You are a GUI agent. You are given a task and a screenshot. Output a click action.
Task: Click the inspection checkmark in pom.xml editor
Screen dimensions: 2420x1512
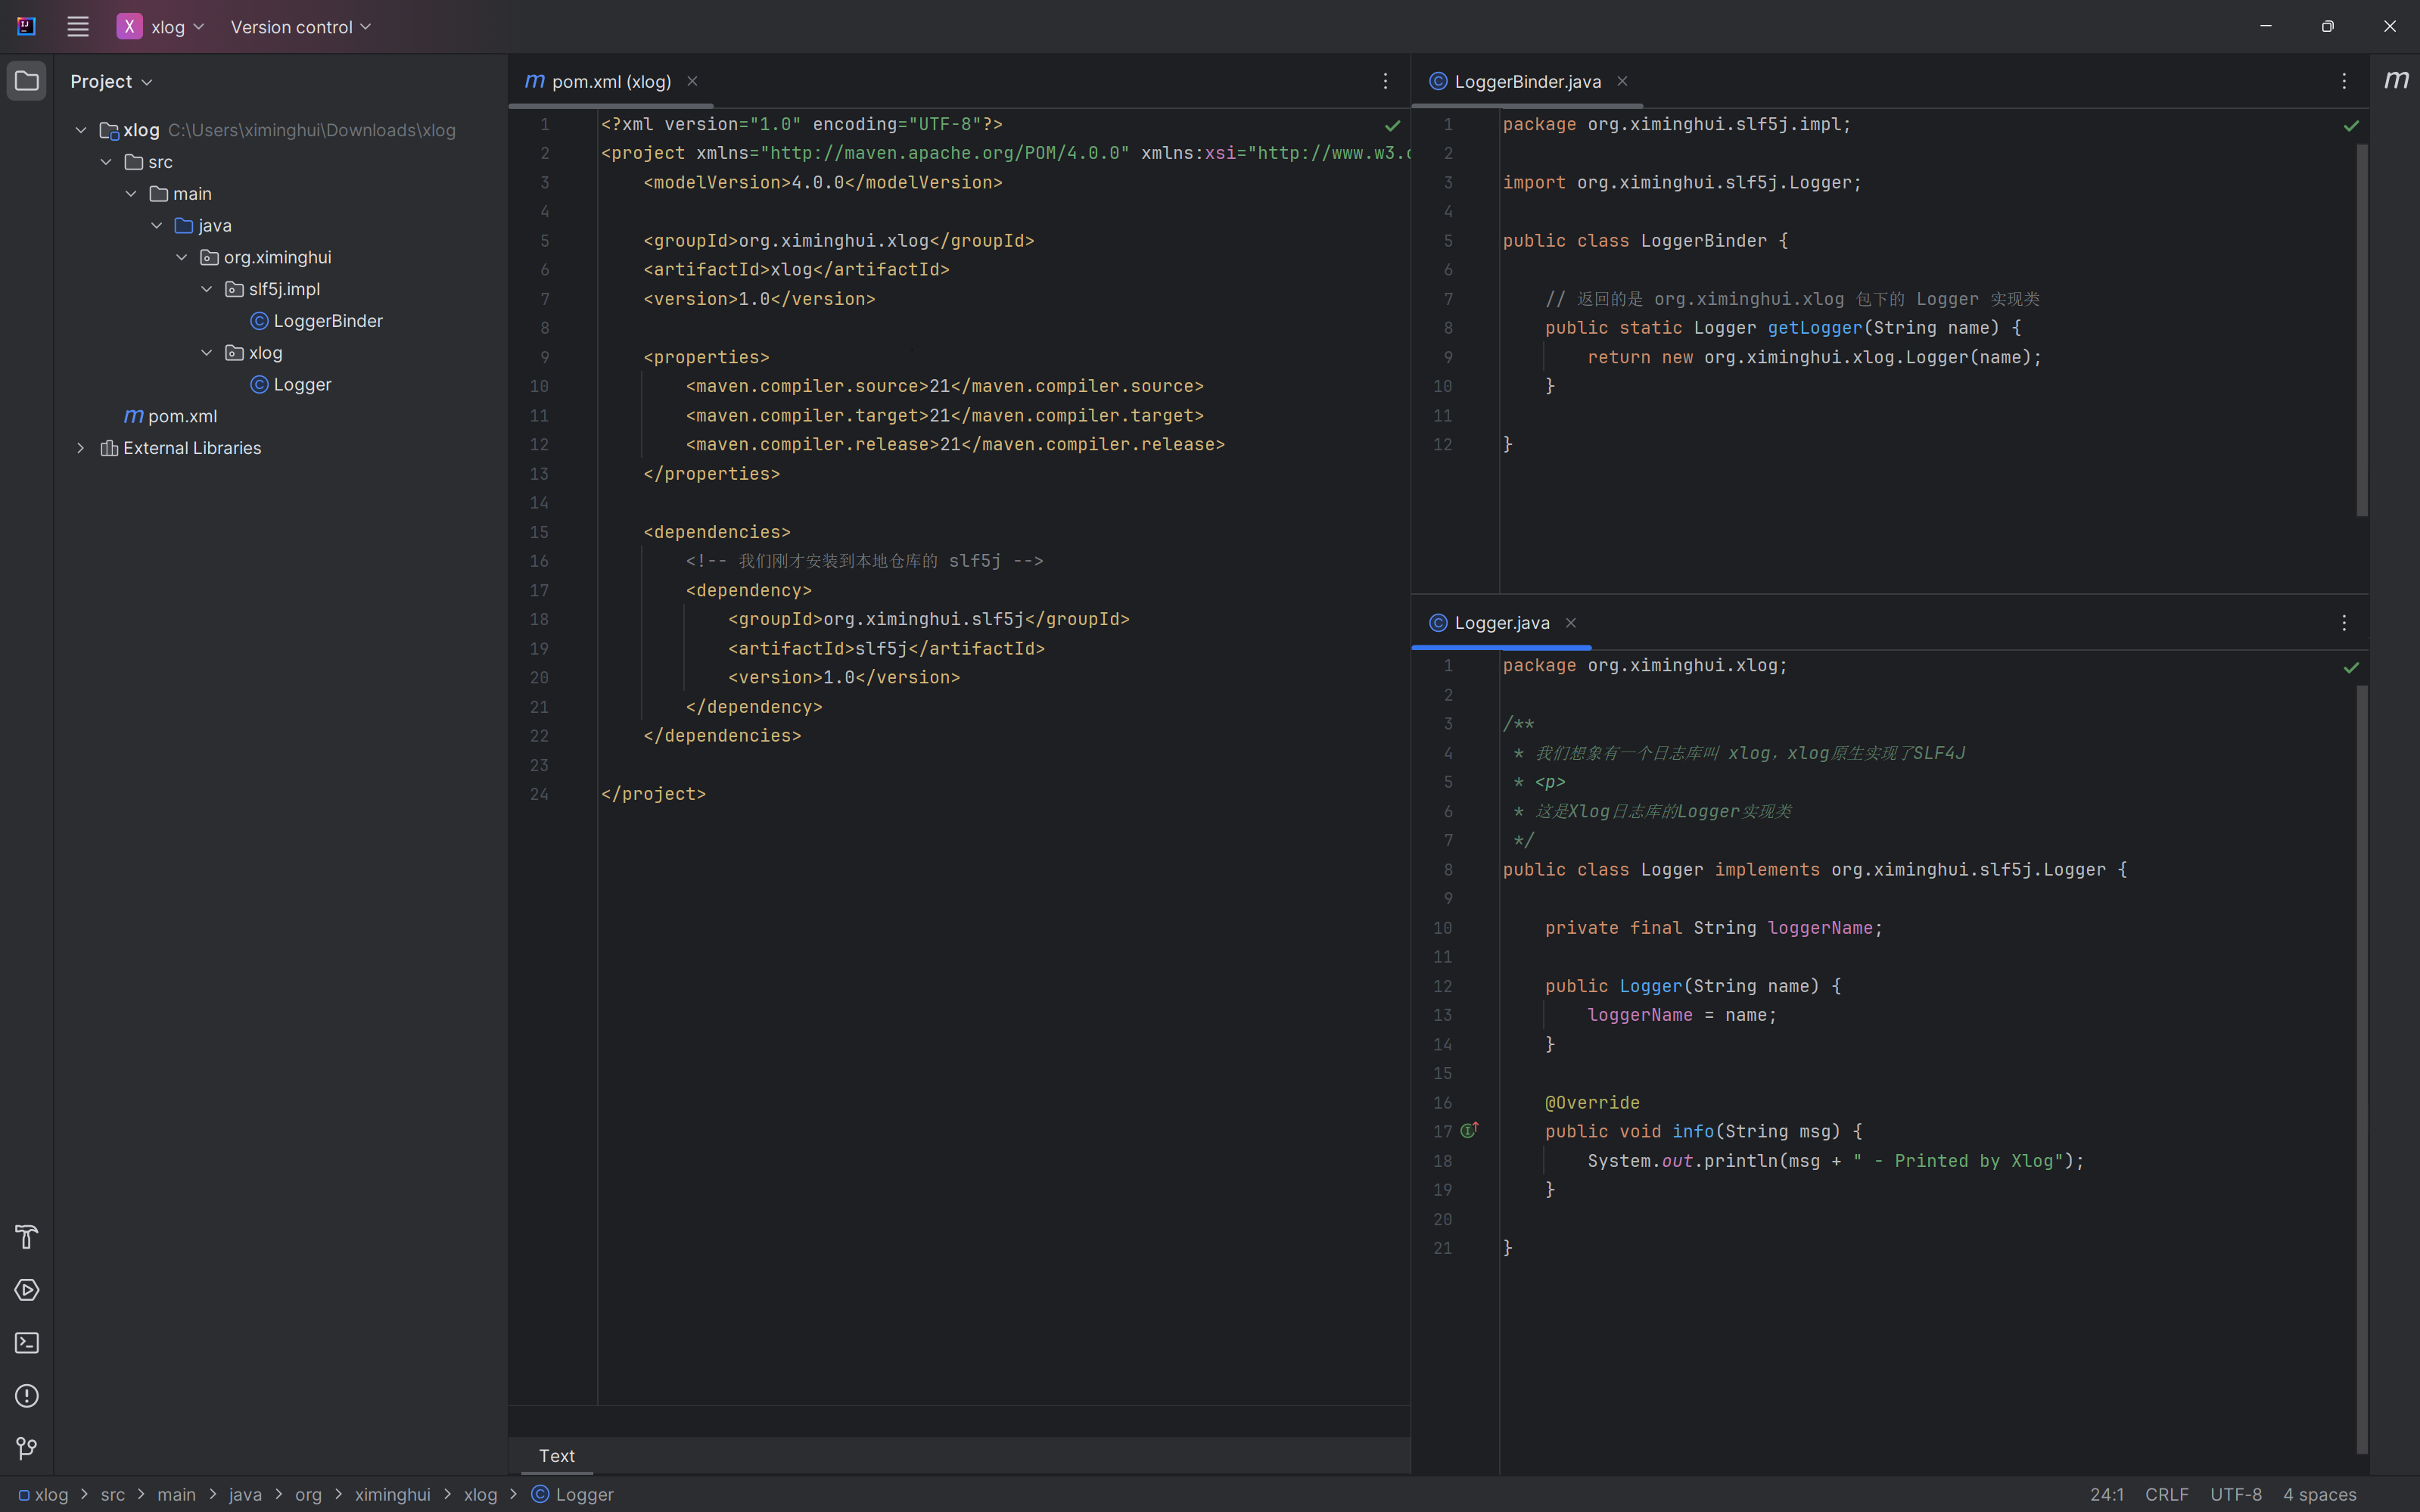1392,126
